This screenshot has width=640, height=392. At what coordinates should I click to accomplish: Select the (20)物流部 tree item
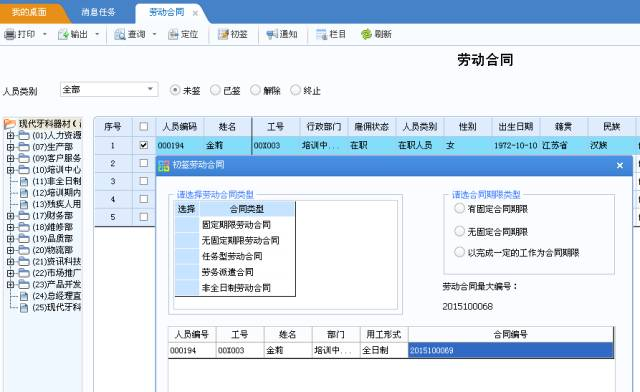pyautogui.click(x=52, y=250)
